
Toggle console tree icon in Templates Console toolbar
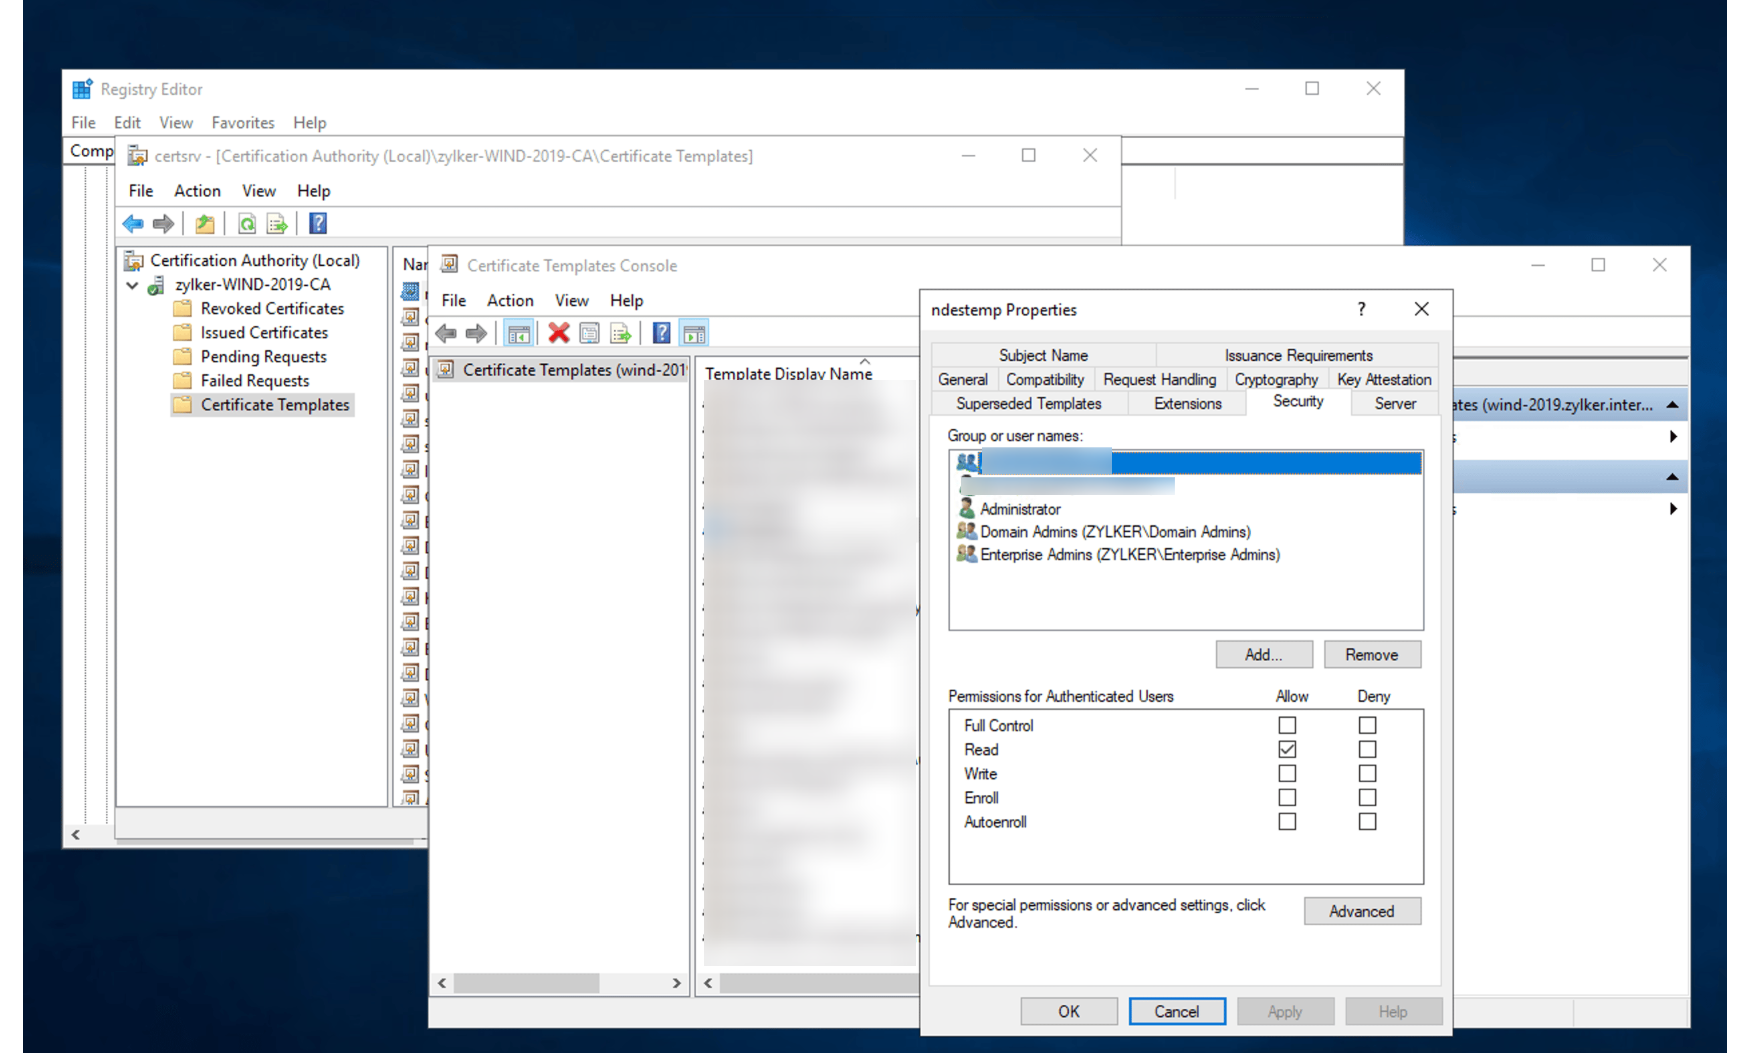(518, 334)
